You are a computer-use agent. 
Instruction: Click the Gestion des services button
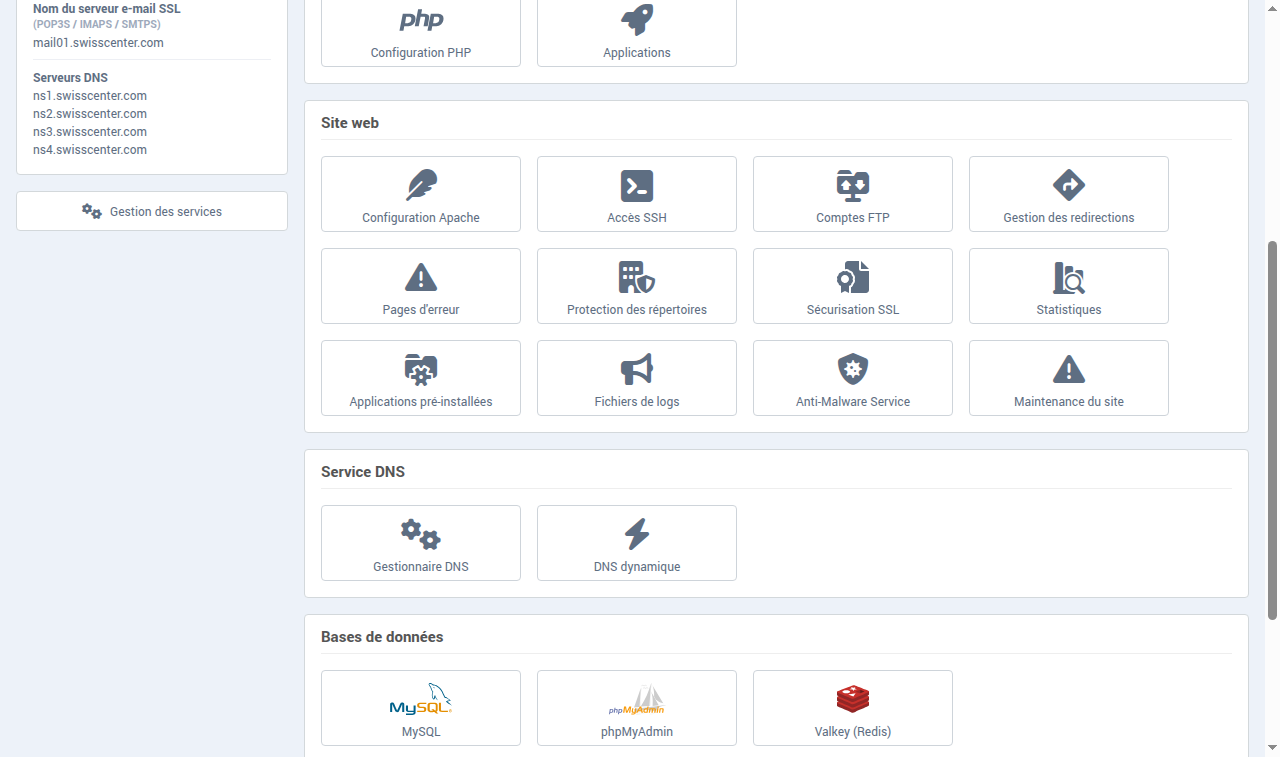coord(152,211)
